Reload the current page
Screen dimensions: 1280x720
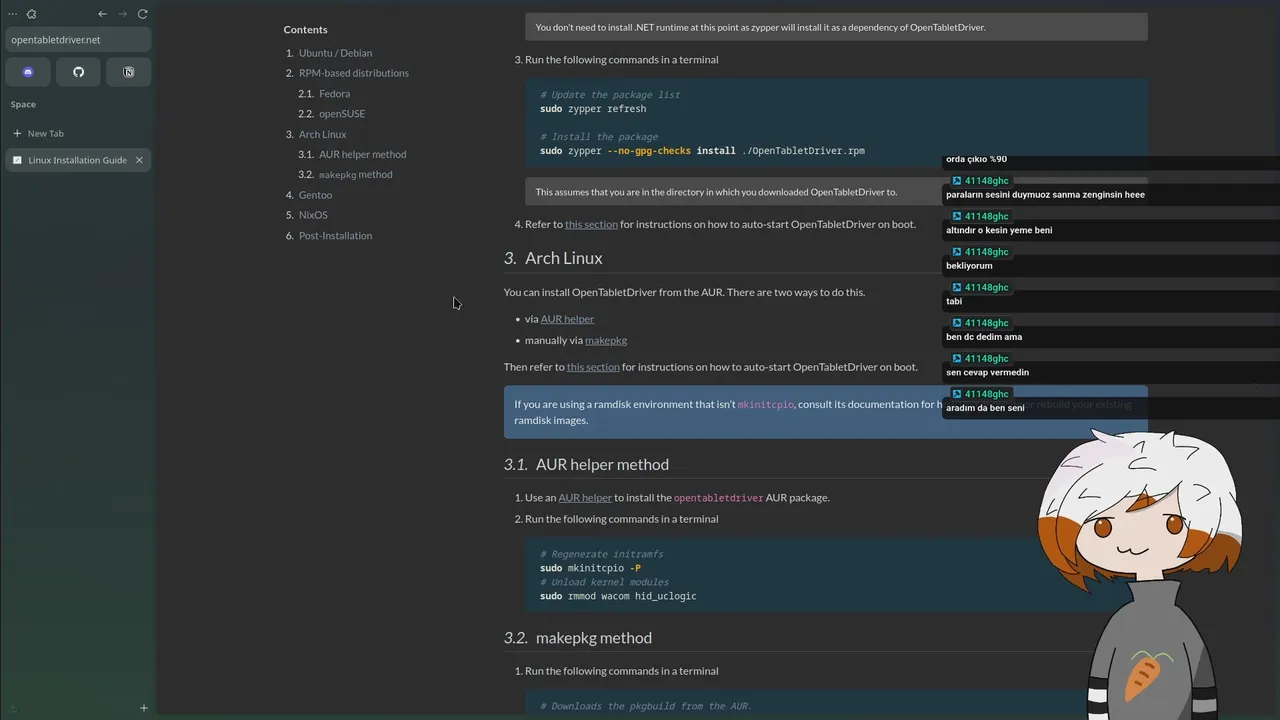142,14
